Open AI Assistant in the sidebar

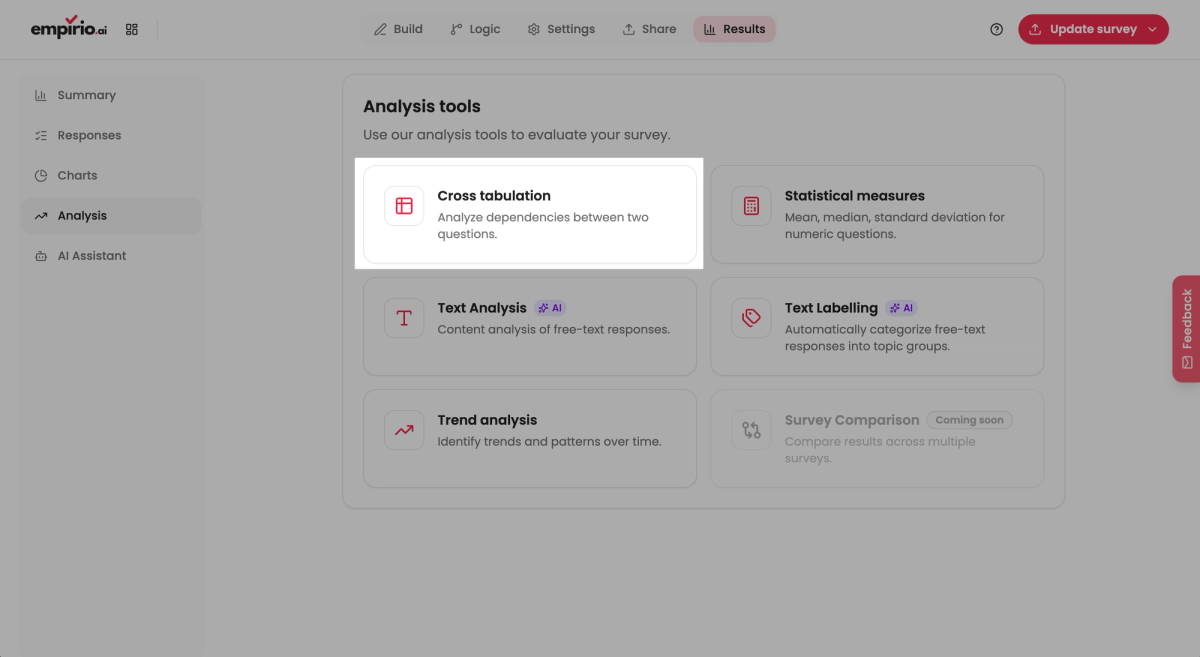click(x=111, y=256)
